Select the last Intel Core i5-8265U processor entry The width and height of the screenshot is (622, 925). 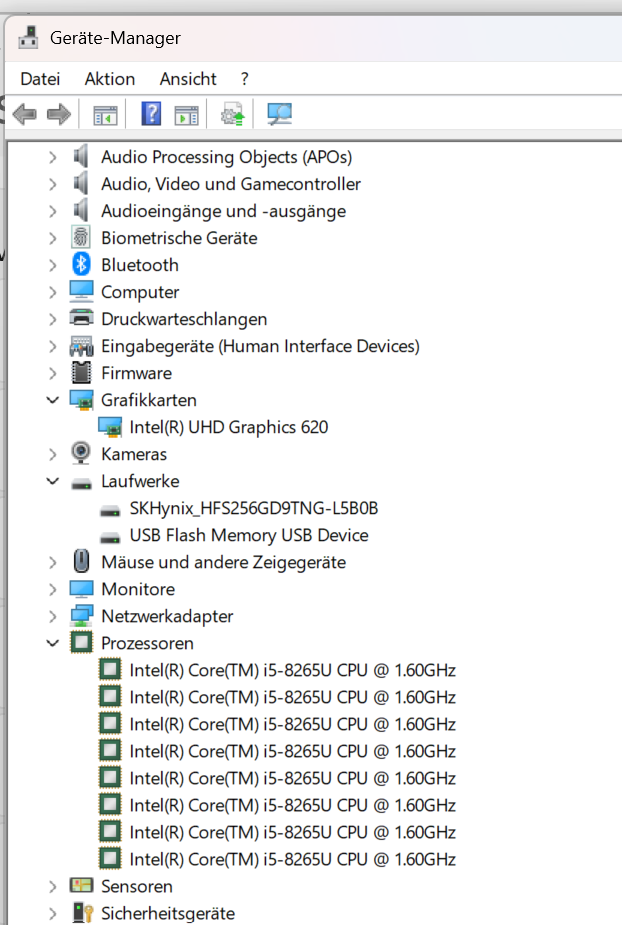(293, 860)
